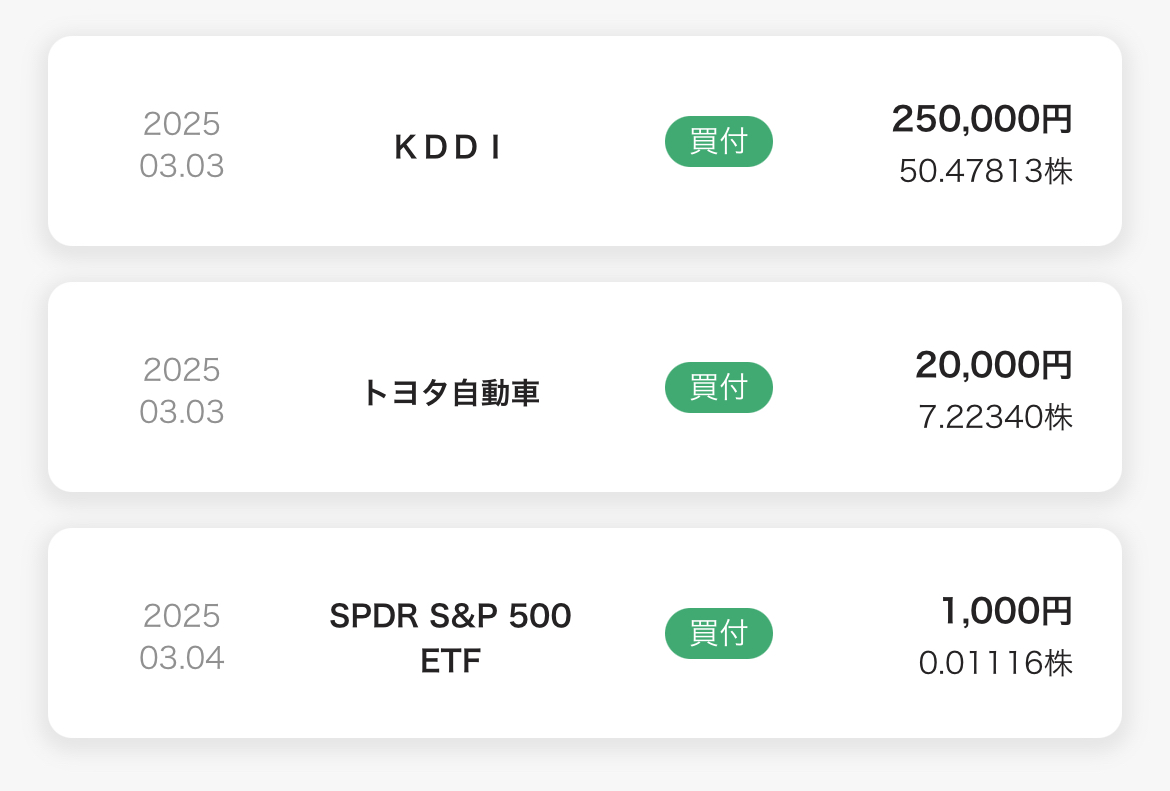
Task: Click the 03.03 text on the KDDI row
Action: (x=181, y=166)
